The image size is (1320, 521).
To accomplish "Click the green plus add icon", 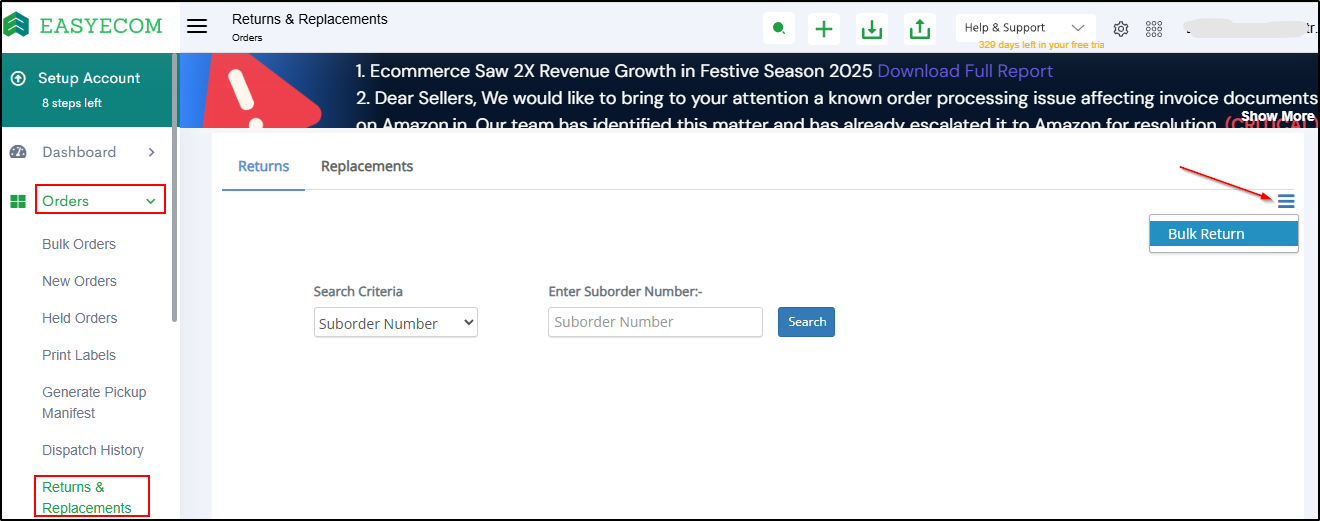I will 824,29.
